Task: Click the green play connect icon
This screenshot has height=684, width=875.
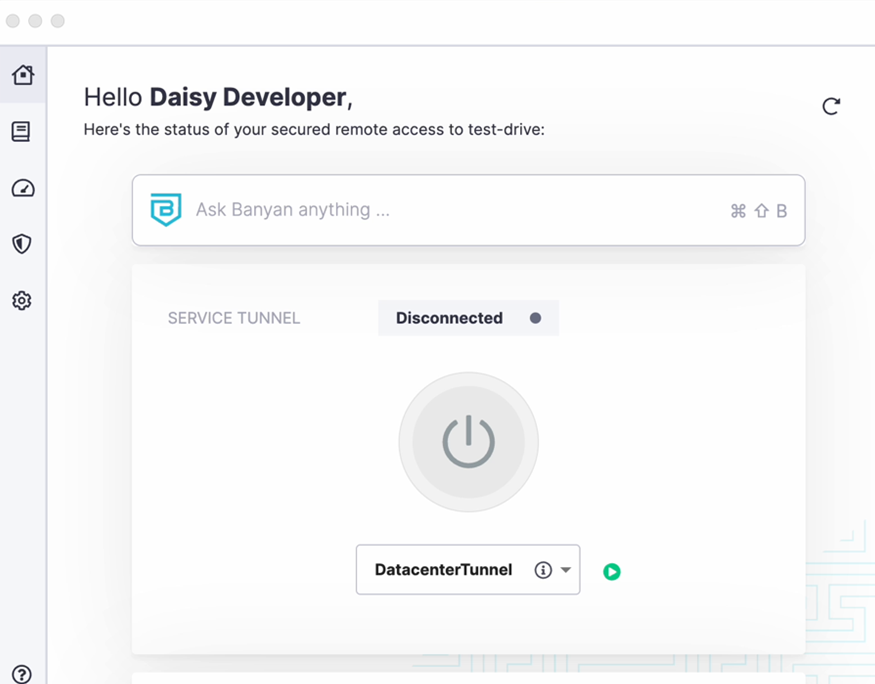Action: [612, 571]
